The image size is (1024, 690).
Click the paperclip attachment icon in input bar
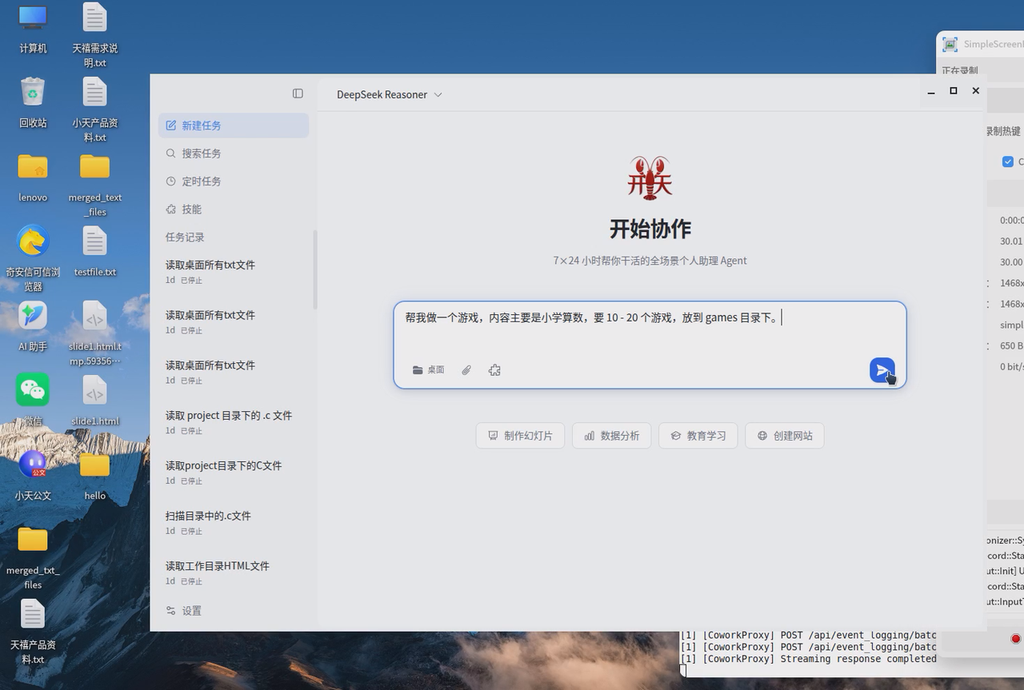pos(466,370)
